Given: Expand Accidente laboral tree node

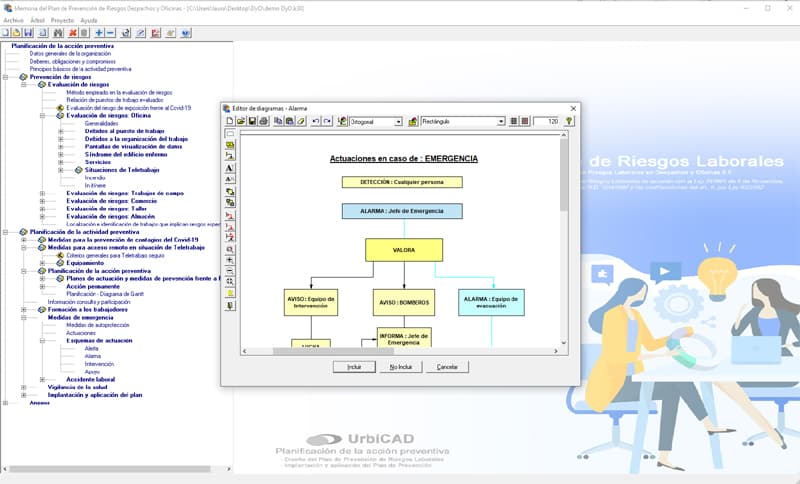Looking at the screenshot, I should pyautogui.click(x=42, y=379).
